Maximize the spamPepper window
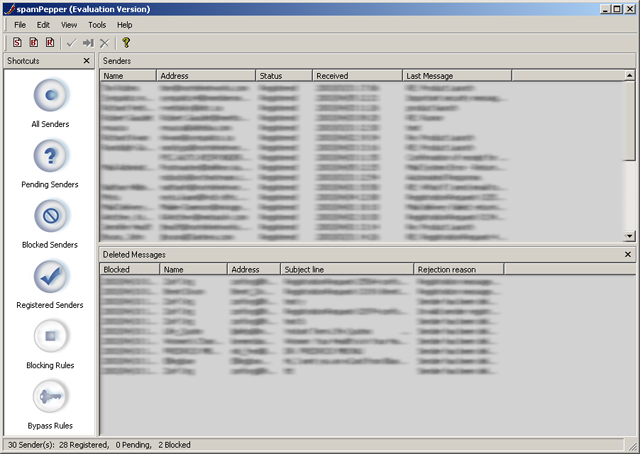This screenshot has width=640, height=454. pos(617,9)
